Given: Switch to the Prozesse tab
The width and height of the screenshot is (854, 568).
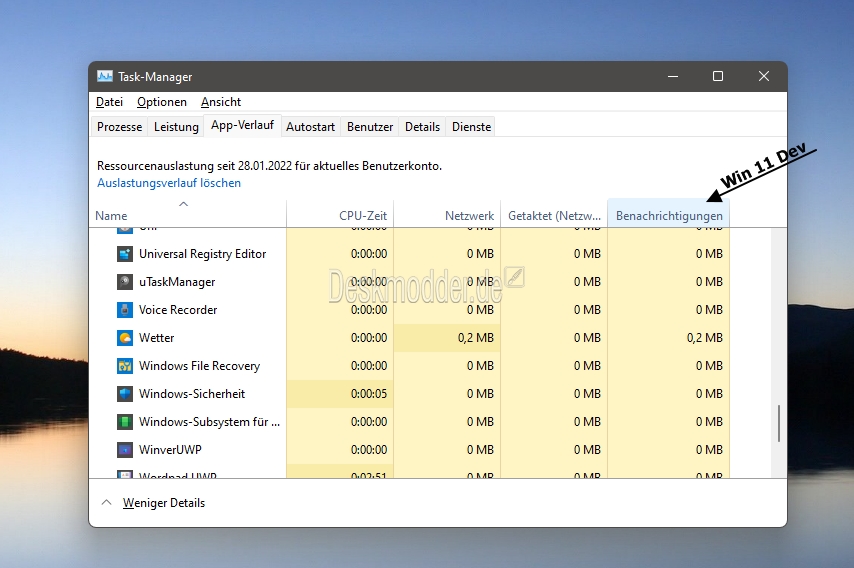Looking at the screenshot, I should [x=119, y=127].
